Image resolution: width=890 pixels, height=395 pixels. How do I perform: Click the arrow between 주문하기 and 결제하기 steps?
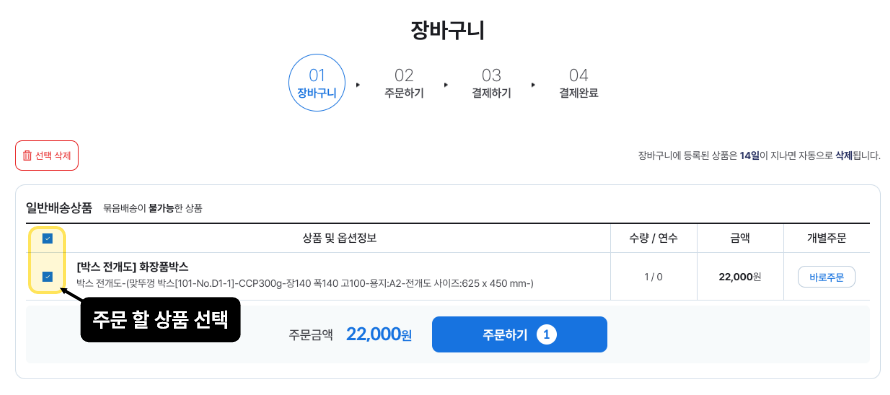tap(446, 85)
